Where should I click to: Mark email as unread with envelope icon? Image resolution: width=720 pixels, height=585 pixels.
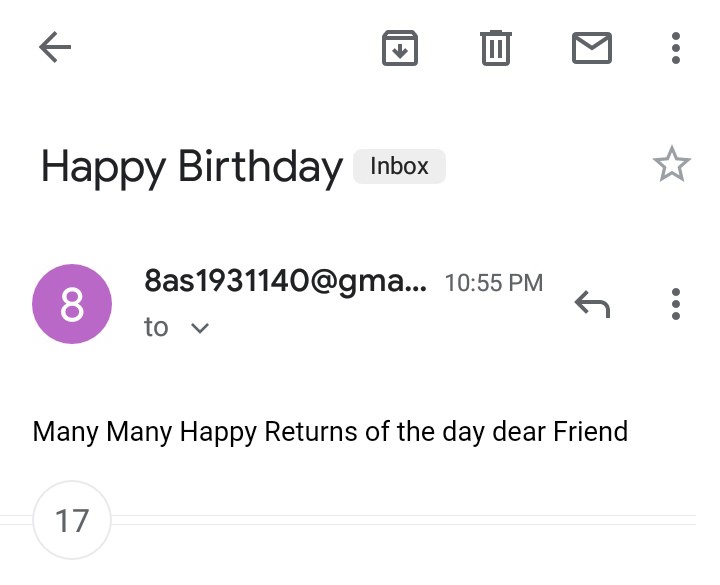(592, 48)
